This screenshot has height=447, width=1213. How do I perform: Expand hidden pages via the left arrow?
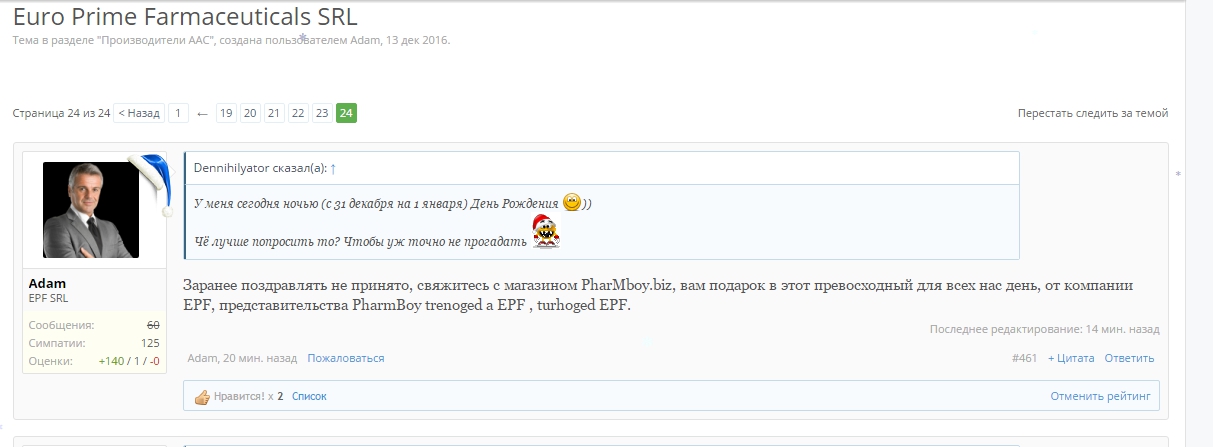click(202, 114)
